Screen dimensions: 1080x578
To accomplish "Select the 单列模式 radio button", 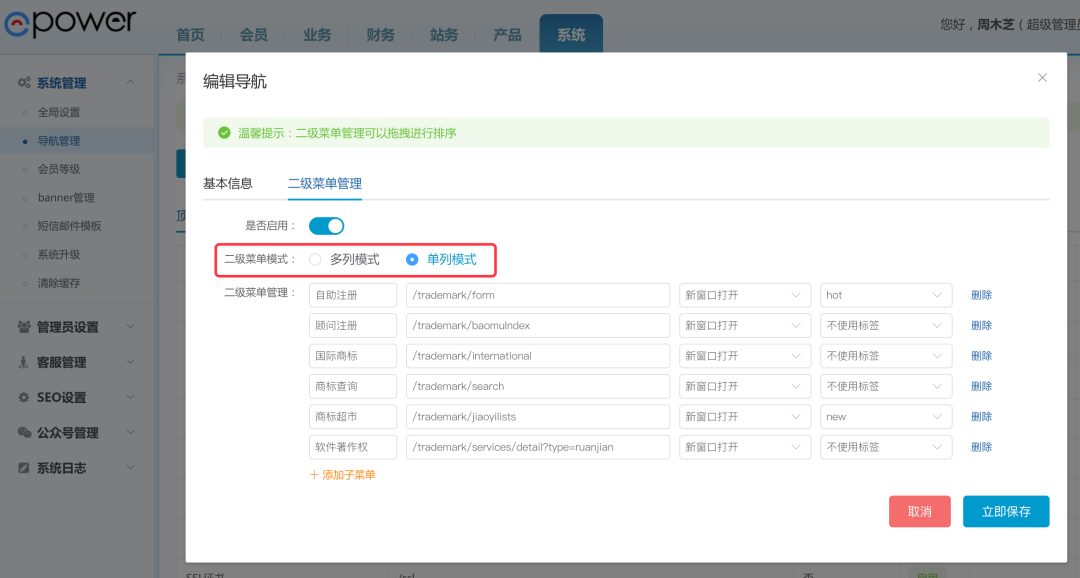I will coord(412,260).
